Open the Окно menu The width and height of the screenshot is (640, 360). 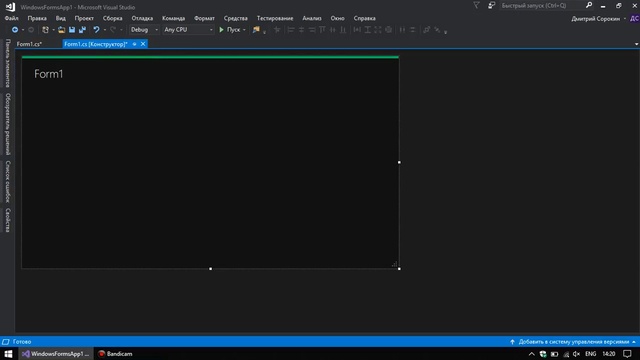(337, 18)
